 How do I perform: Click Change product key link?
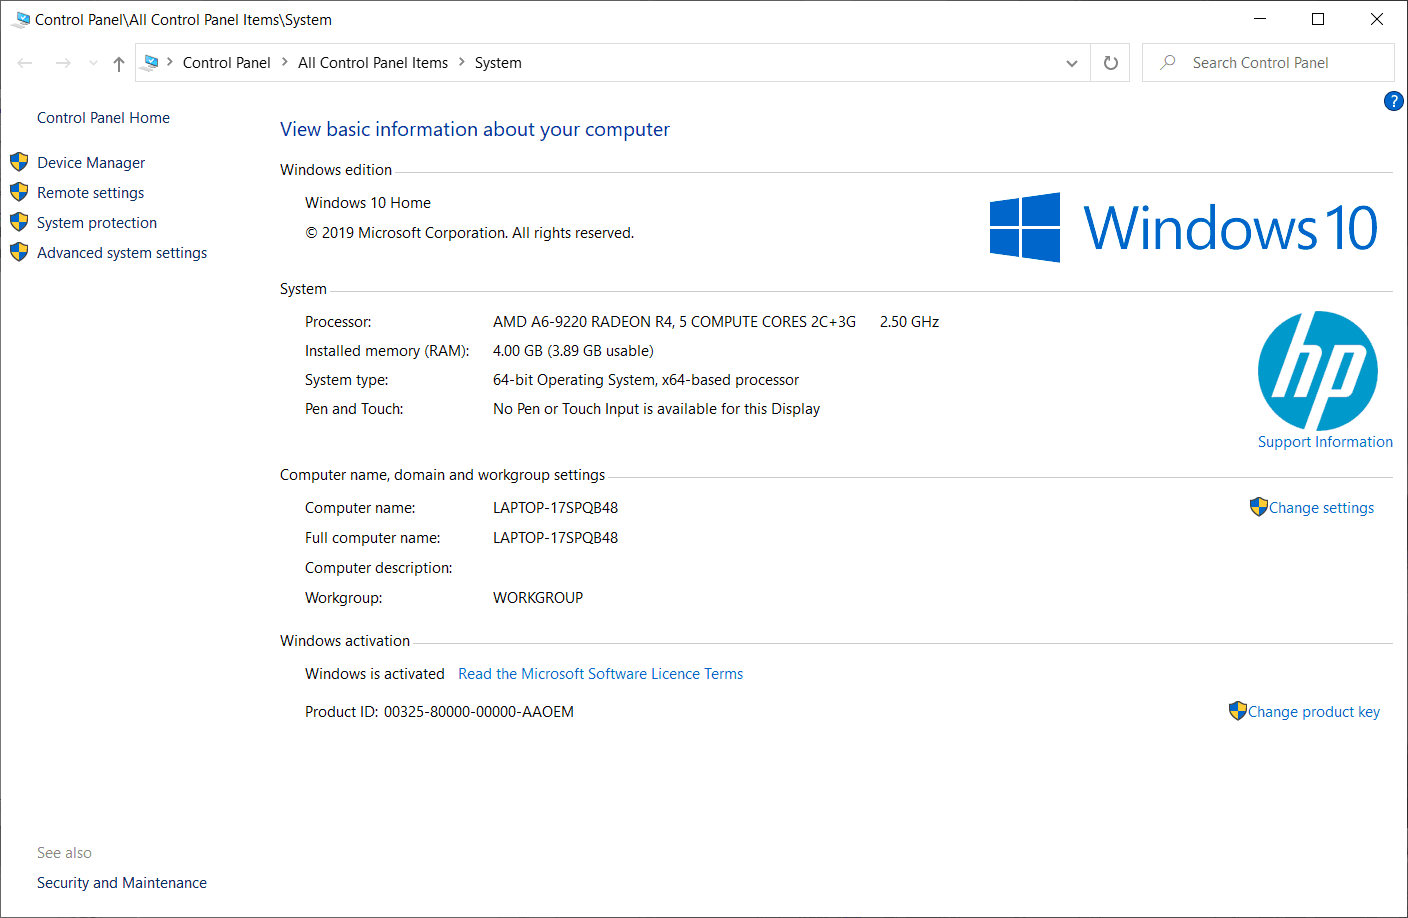(1313, 712)
